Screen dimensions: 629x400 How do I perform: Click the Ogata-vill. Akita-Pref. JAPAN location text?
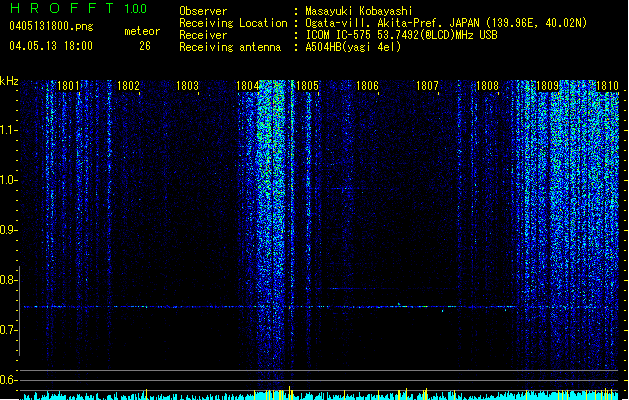pos(446,23)
